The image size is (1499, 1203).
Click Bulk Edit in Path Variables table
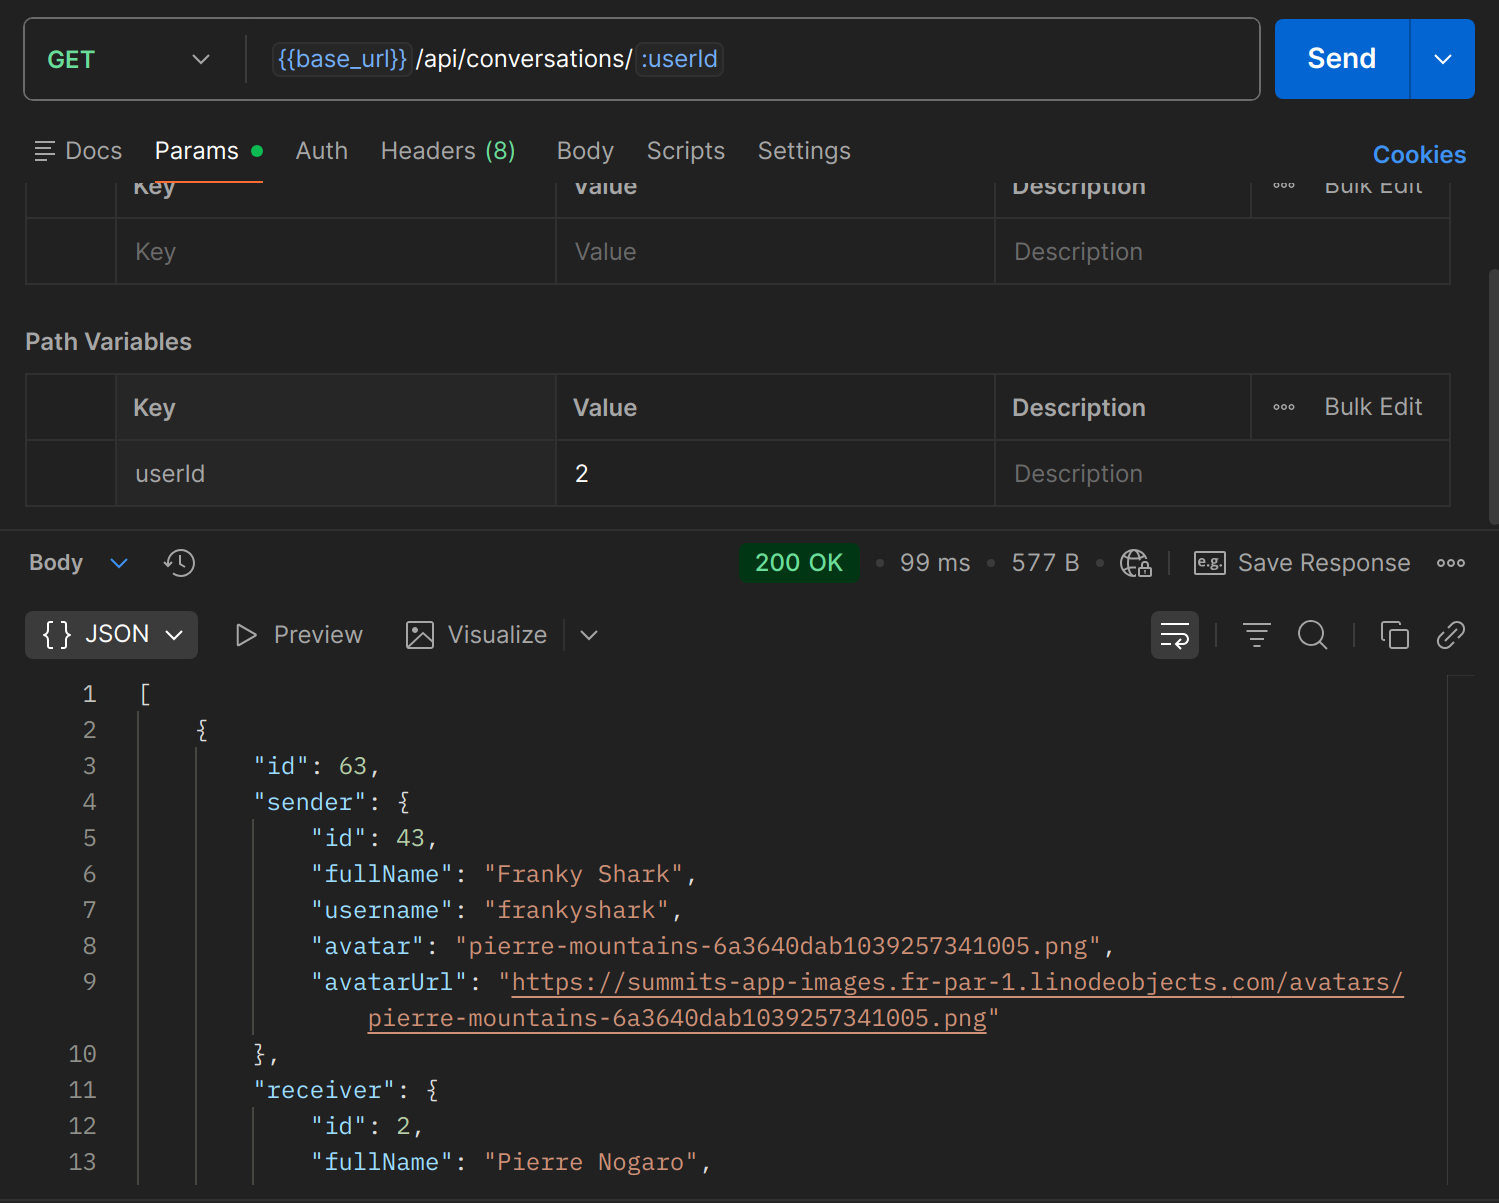click(x=1373, y=407)
